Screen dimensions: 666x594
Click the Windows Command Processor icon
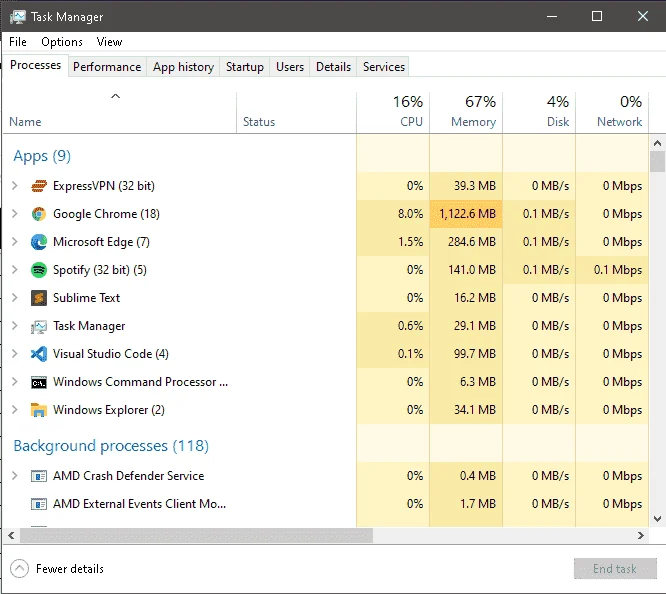(39, 382)
